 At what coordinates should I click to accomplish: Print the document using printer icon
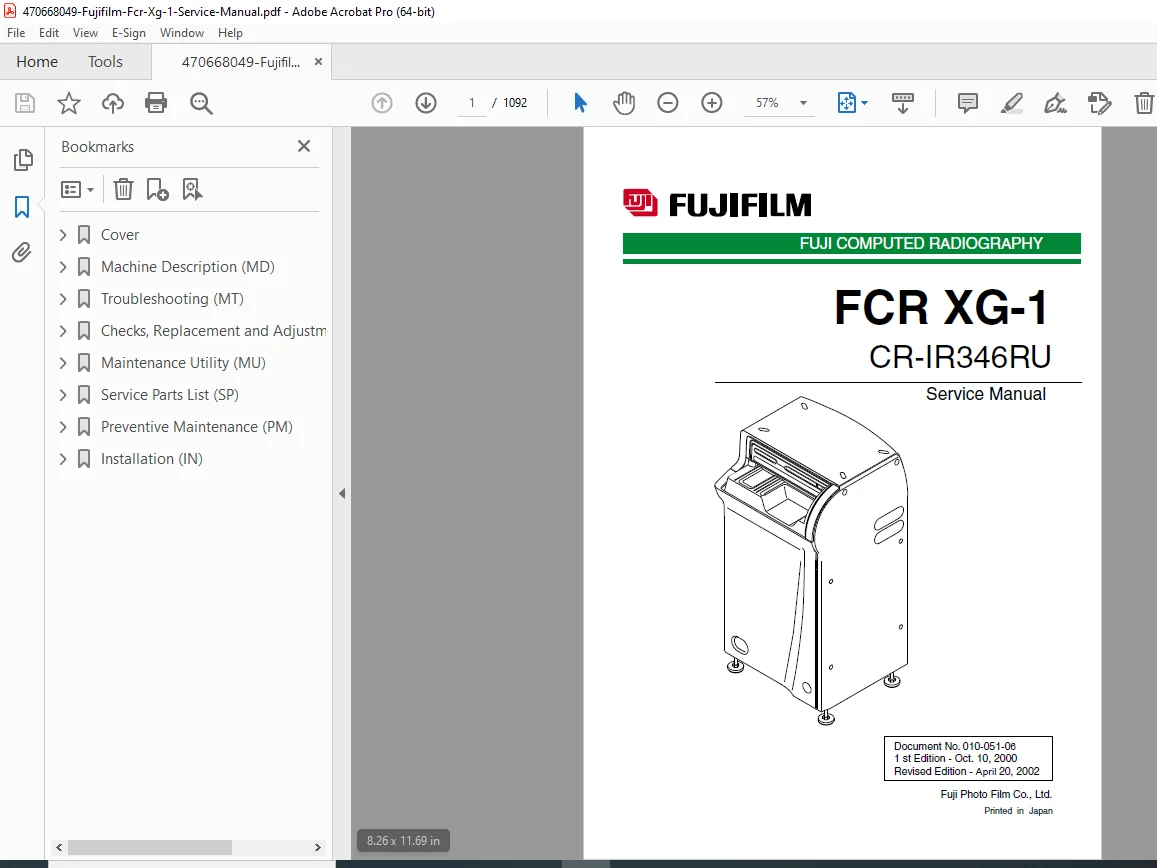click(156, 103)
